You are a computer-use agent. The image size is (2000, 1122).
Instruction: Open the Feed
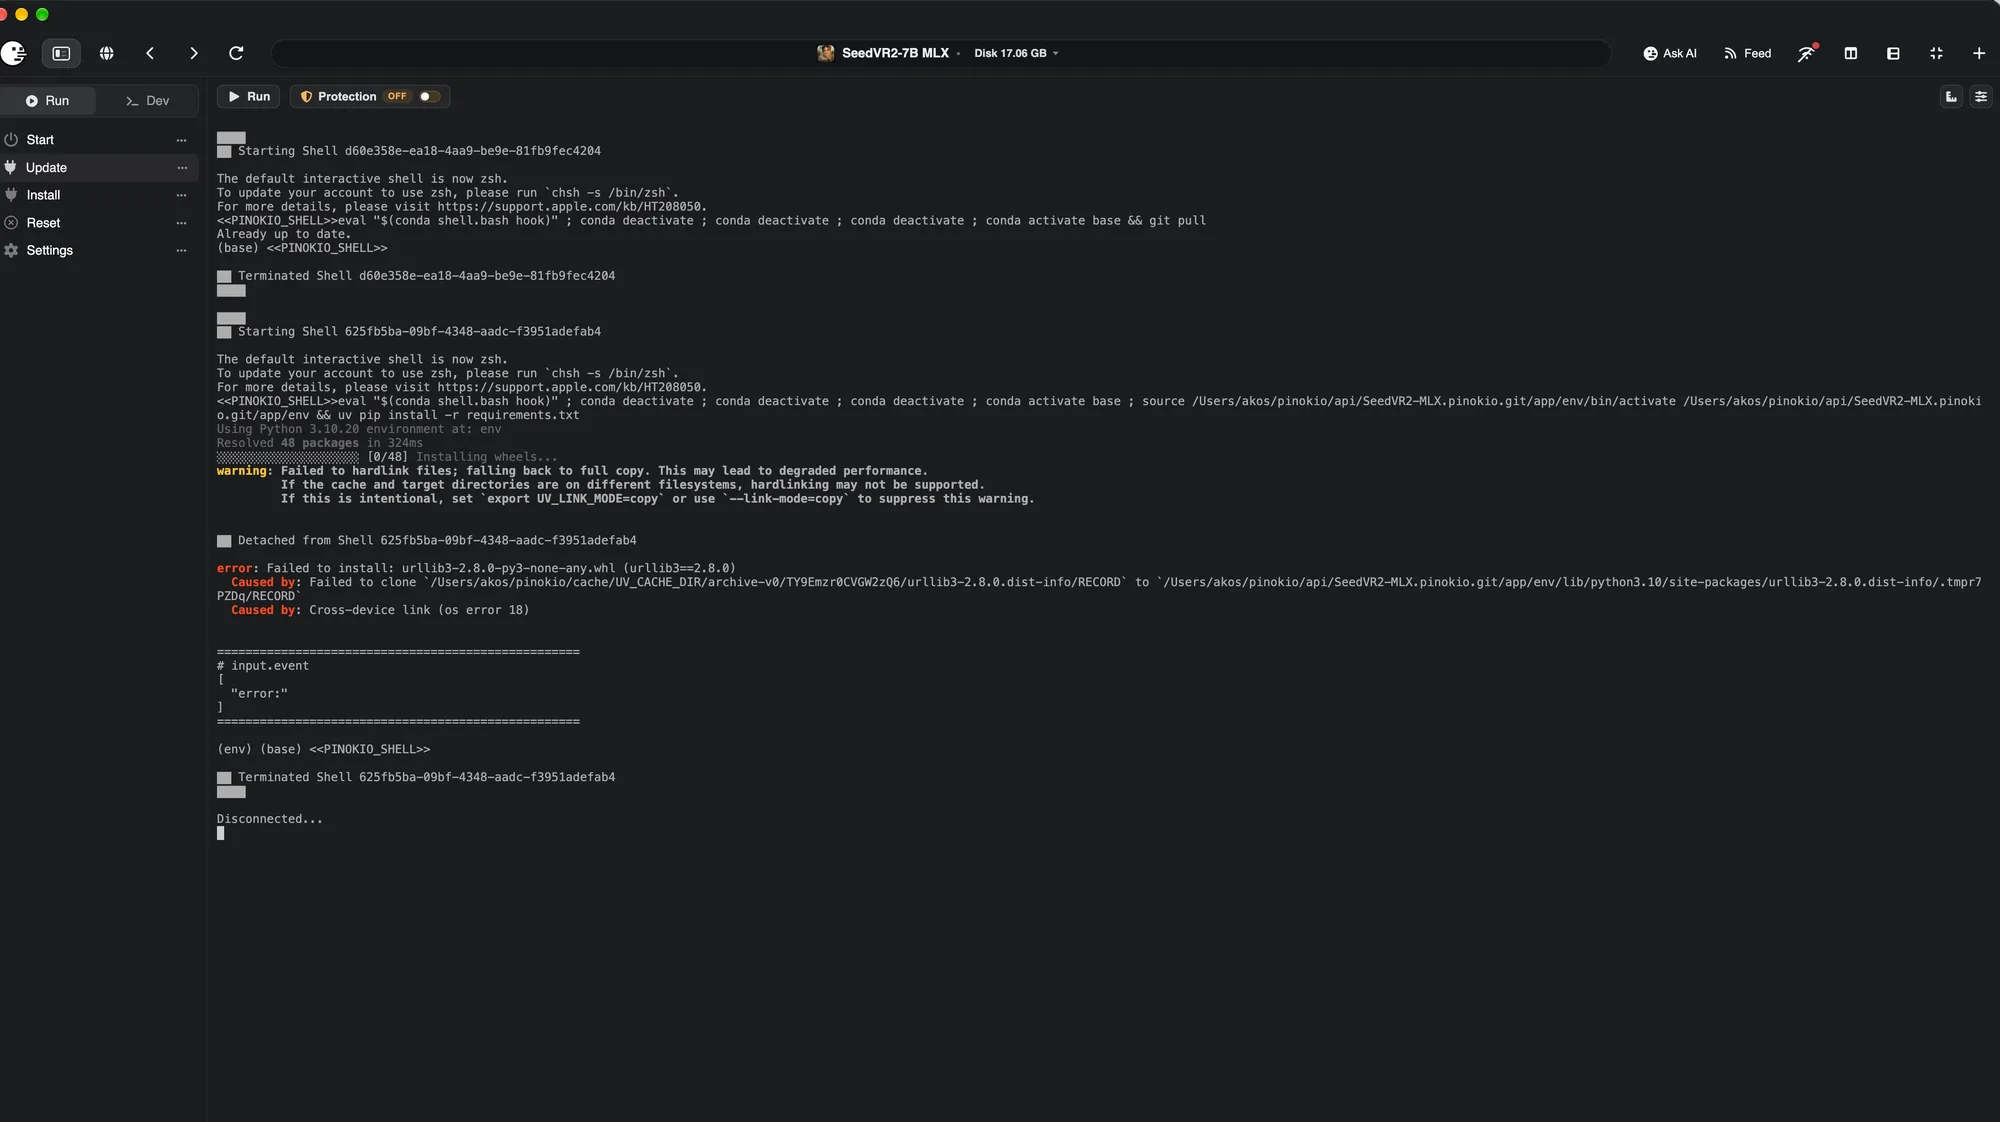pos(1748,53)
